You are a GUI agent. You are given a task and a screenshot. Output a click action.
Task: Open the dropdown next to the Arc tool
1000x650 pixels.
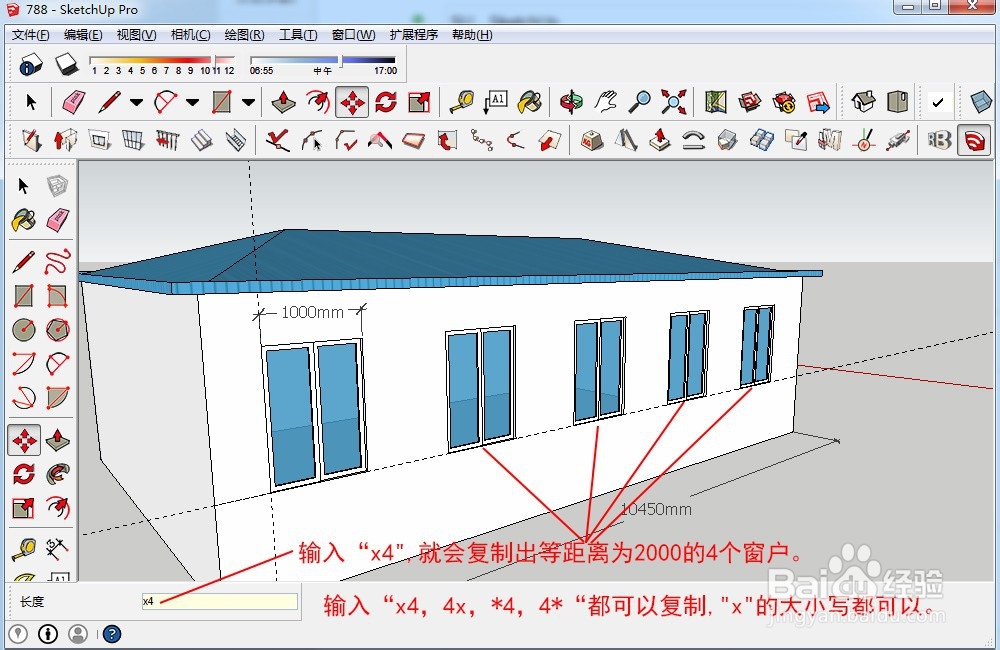[x=192, y=102]
